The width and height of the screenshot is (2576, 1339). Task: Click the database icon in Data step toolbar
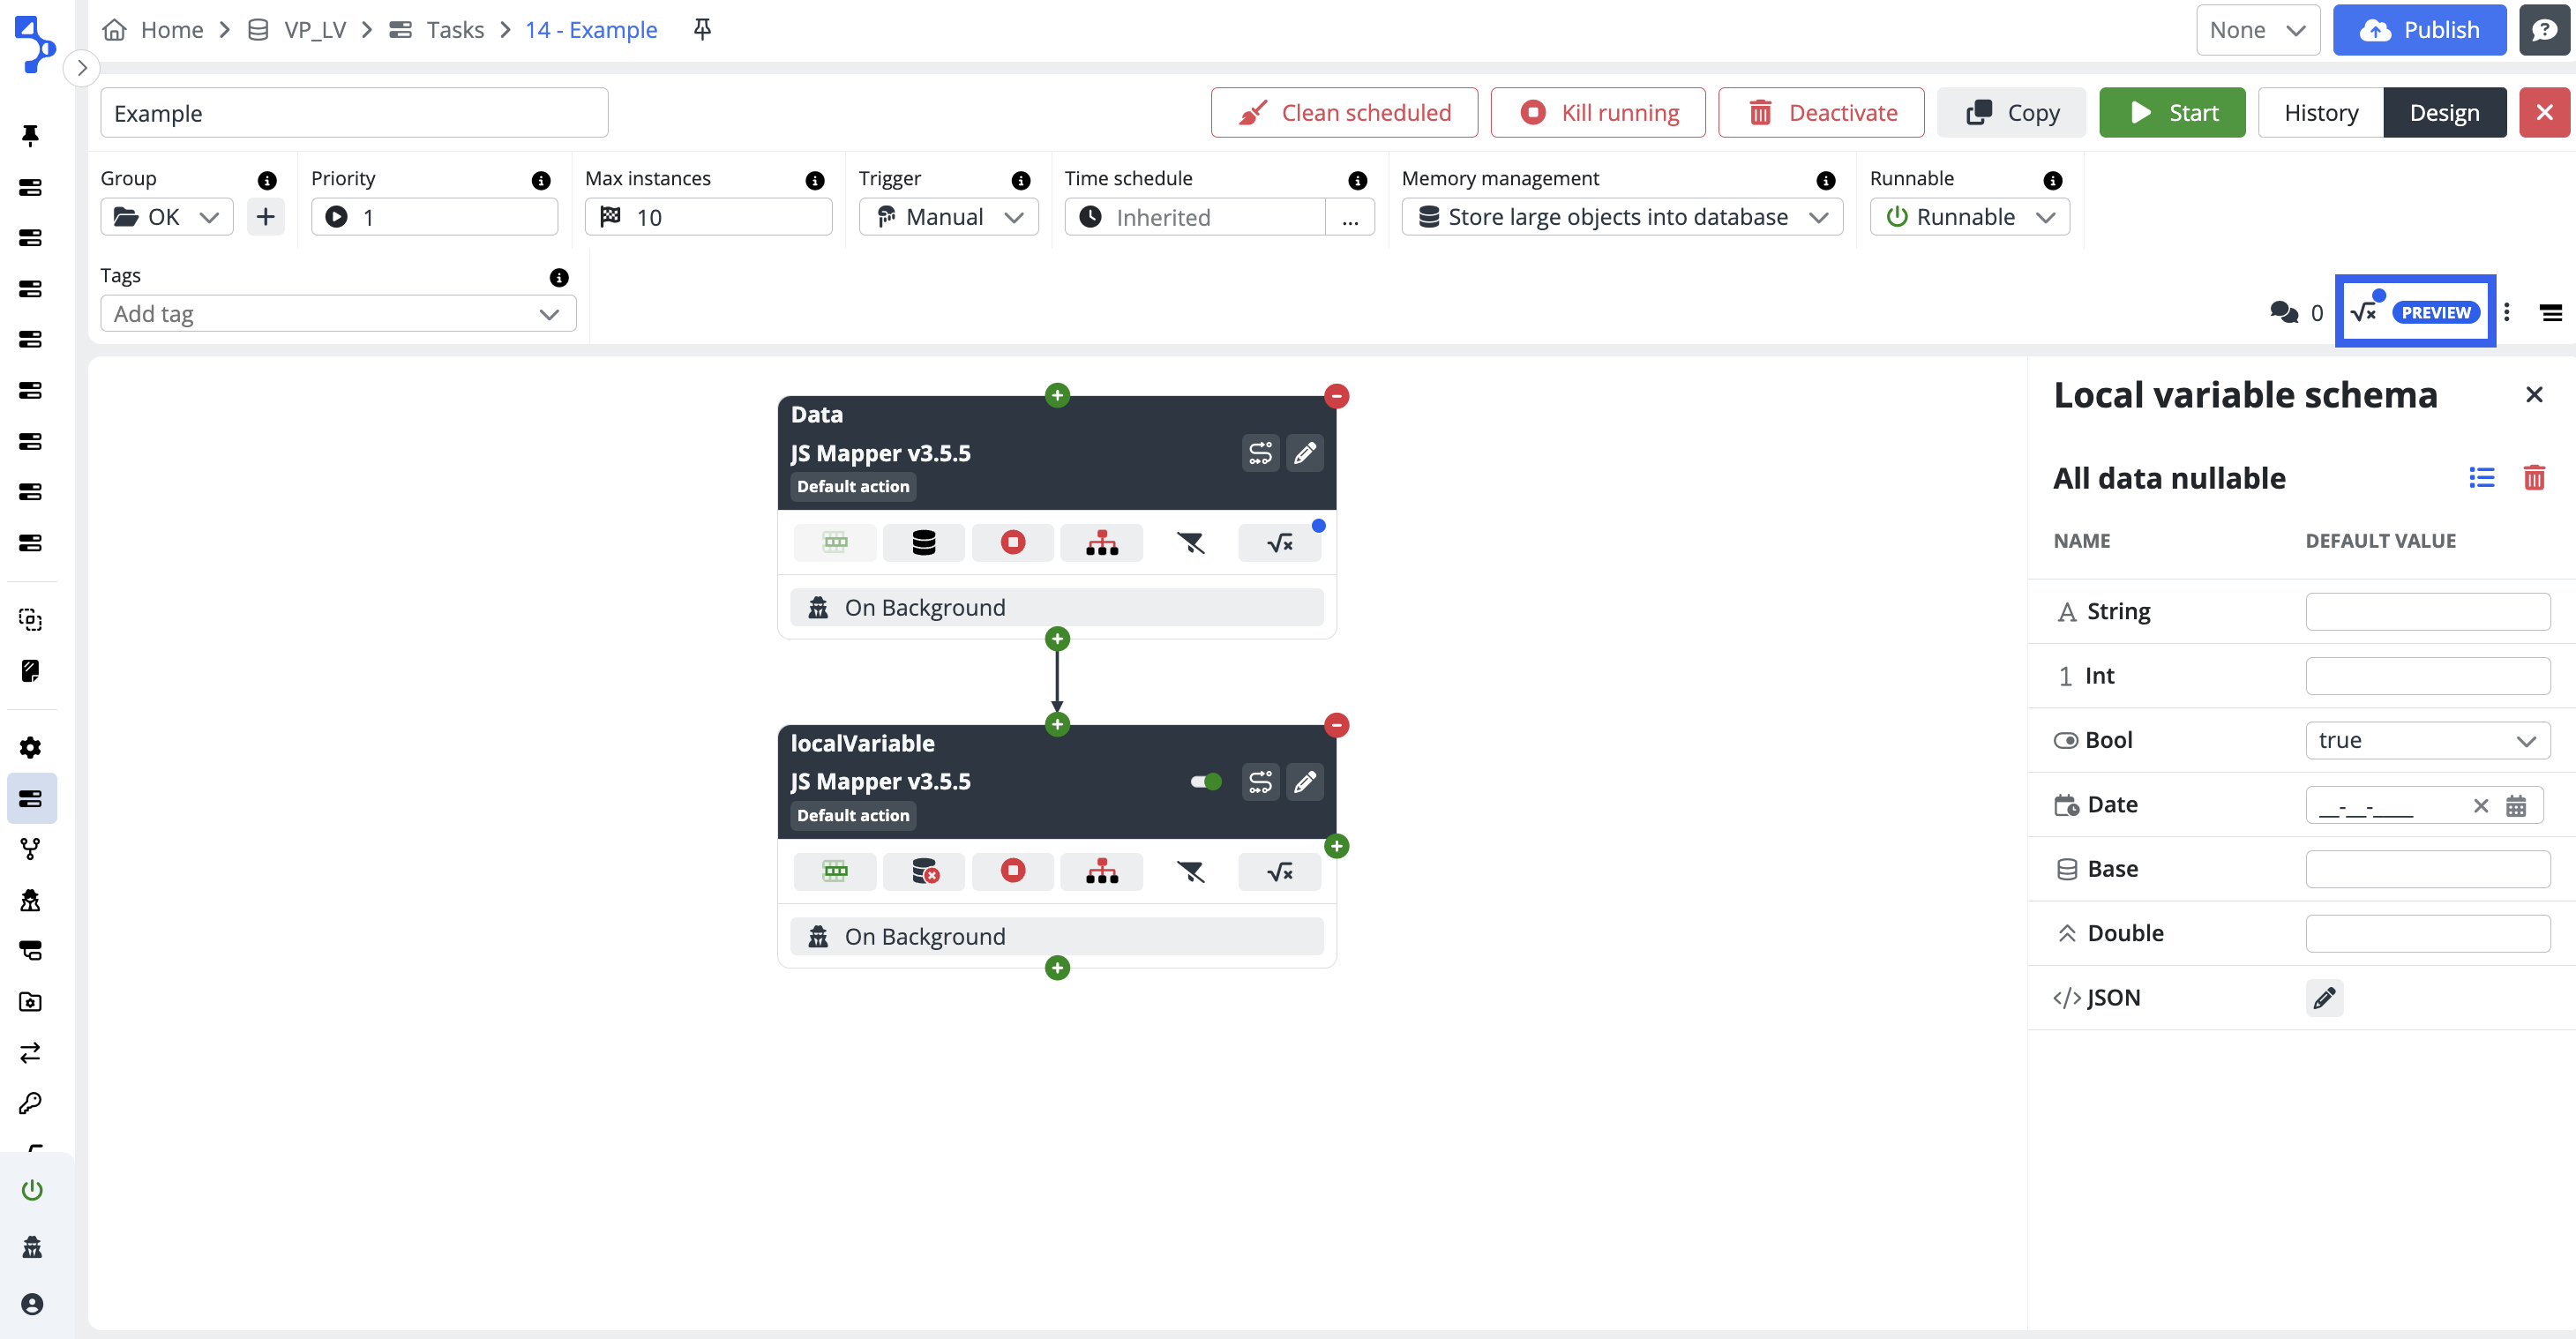click(x=923, y=542)
